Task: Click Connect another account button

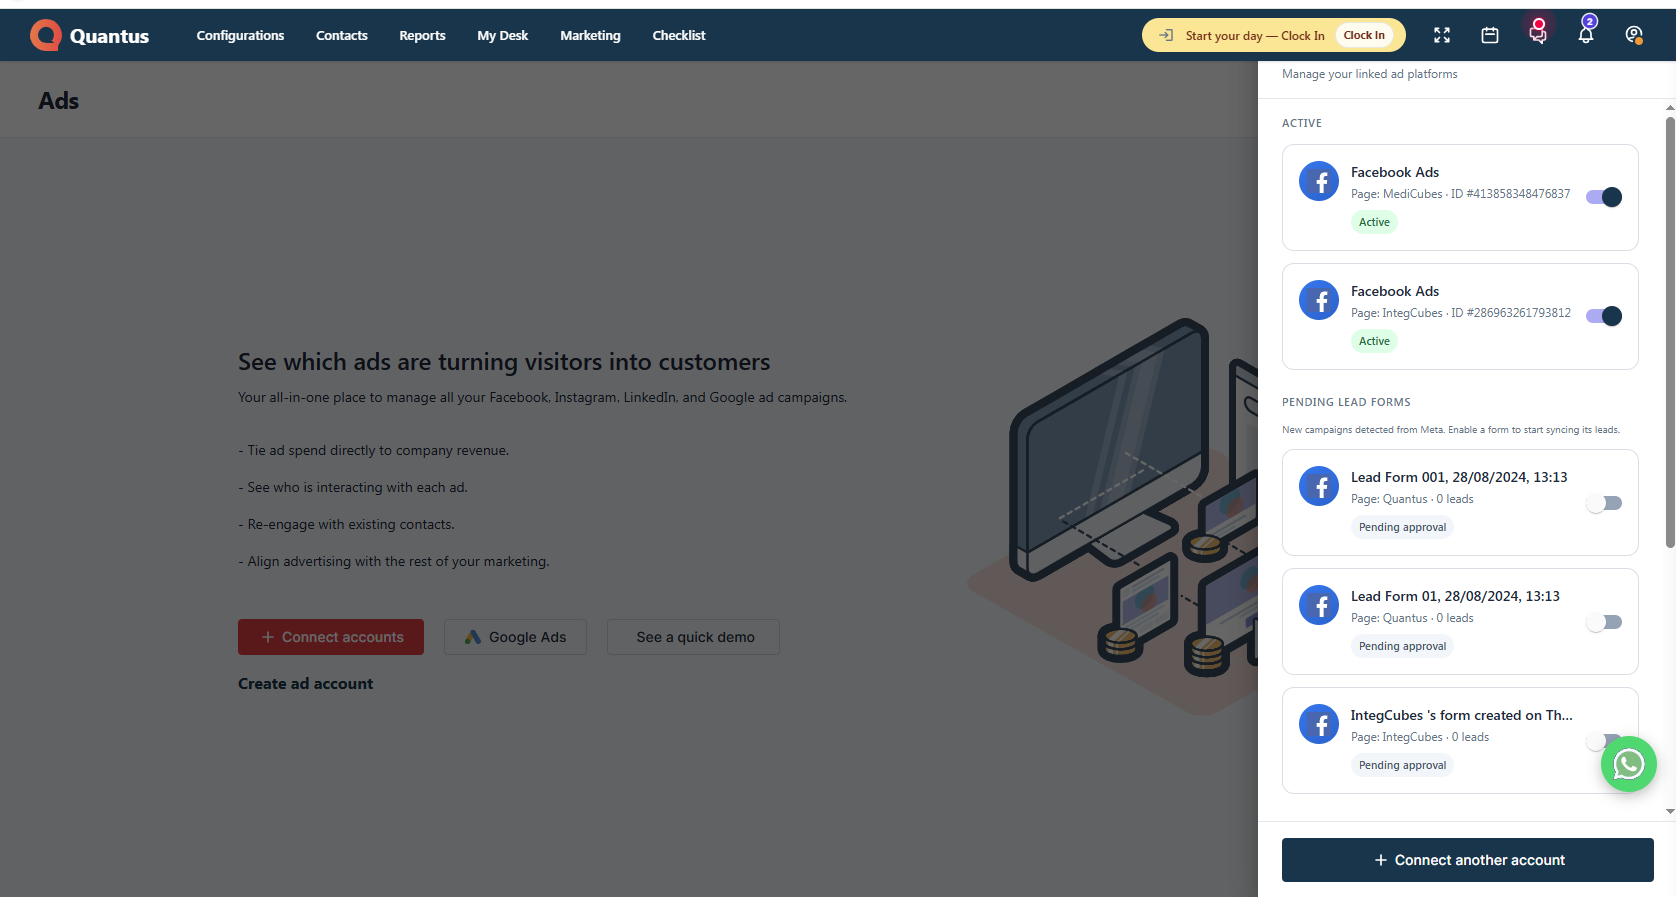Action: [1468, 860]
